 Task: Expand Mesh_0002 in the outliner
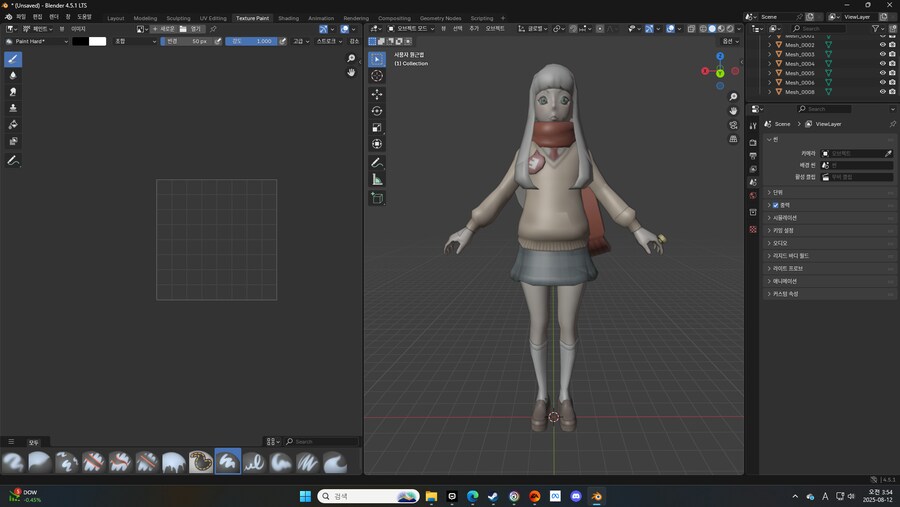(770, 45)
